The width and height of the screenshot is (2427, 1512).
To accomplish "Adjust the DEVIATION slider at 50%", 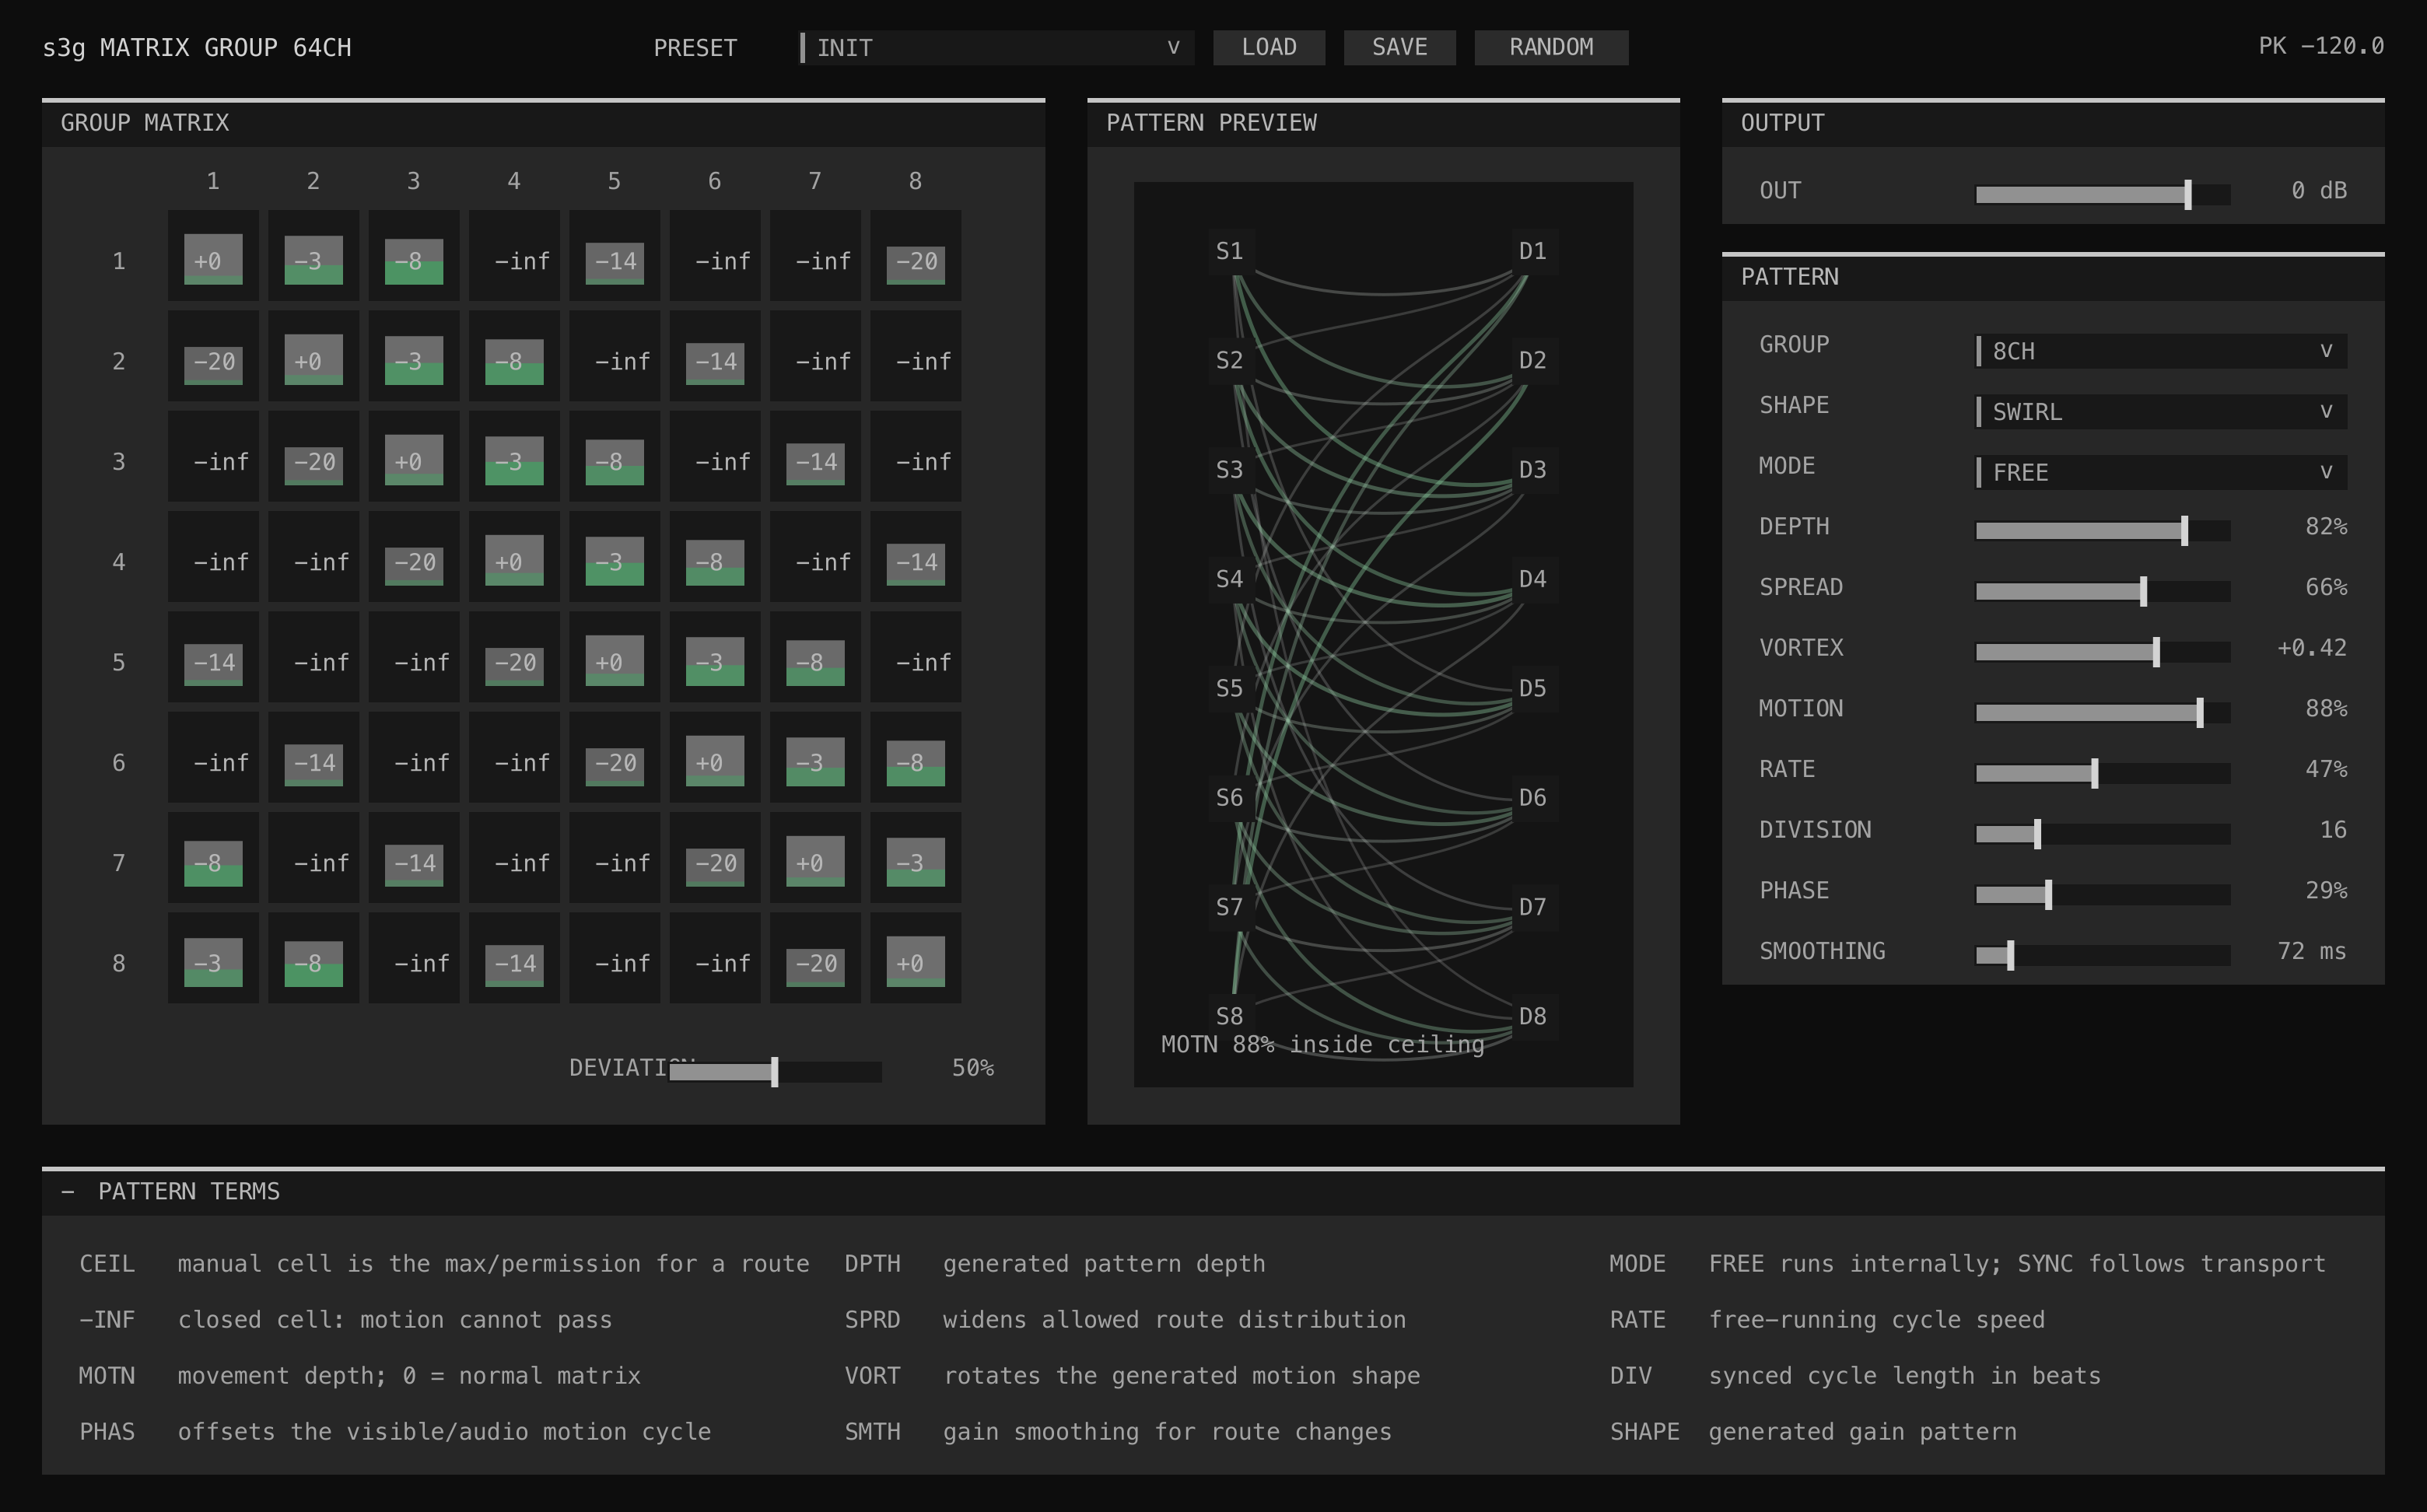I will [x=775, y=1072].
